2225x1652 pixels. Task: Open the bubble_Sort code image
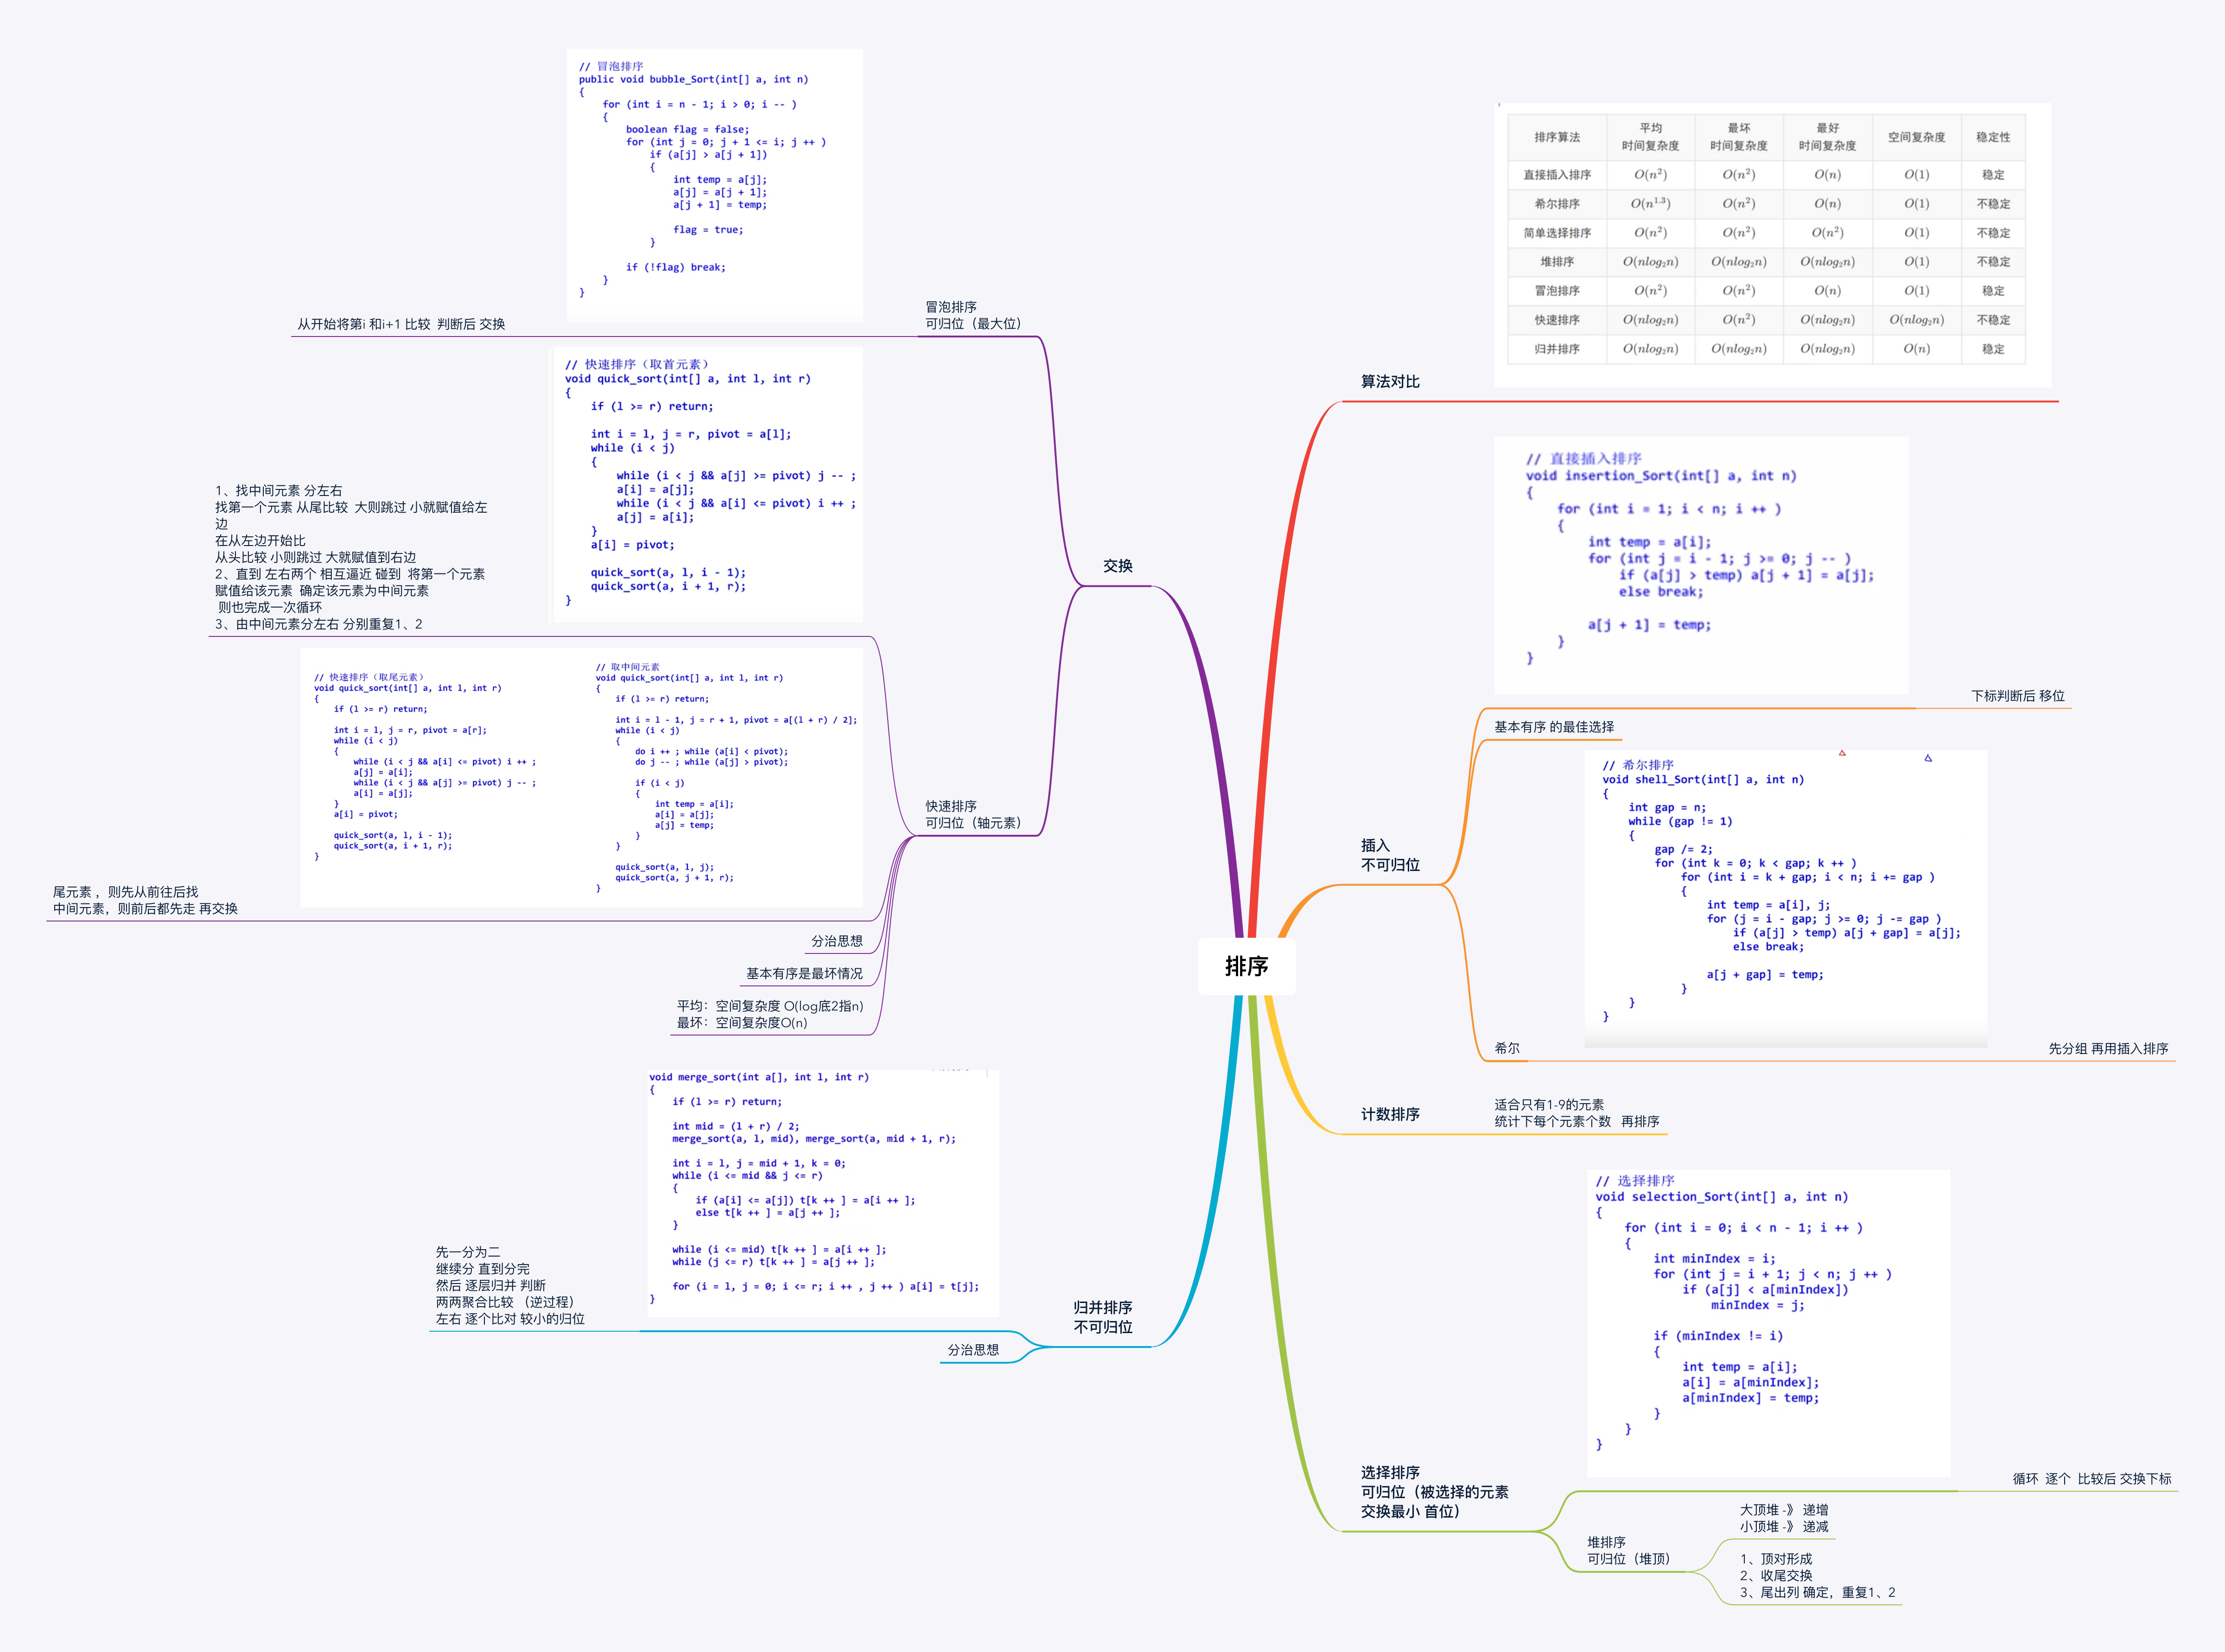pyautogui.click(x=714, y=185)
